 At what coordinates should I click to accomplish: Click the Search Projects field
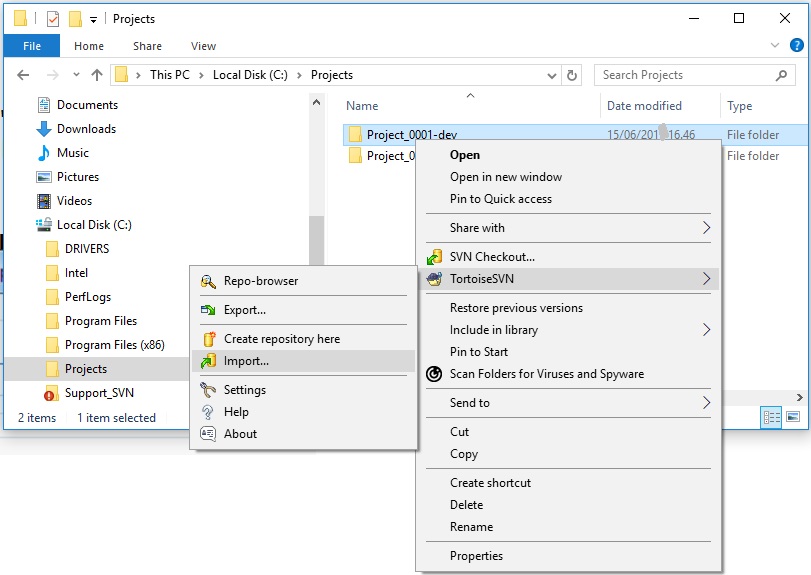[x=695, y=75]
